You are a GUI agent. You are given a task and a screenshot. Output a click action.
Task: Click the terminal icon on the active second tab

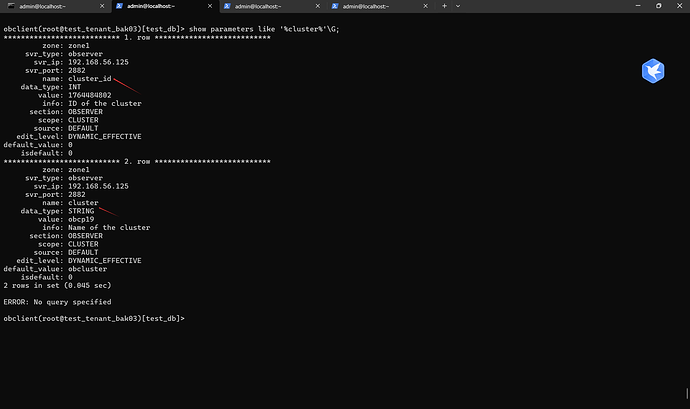pyautogui.click(x=117, y=6)
